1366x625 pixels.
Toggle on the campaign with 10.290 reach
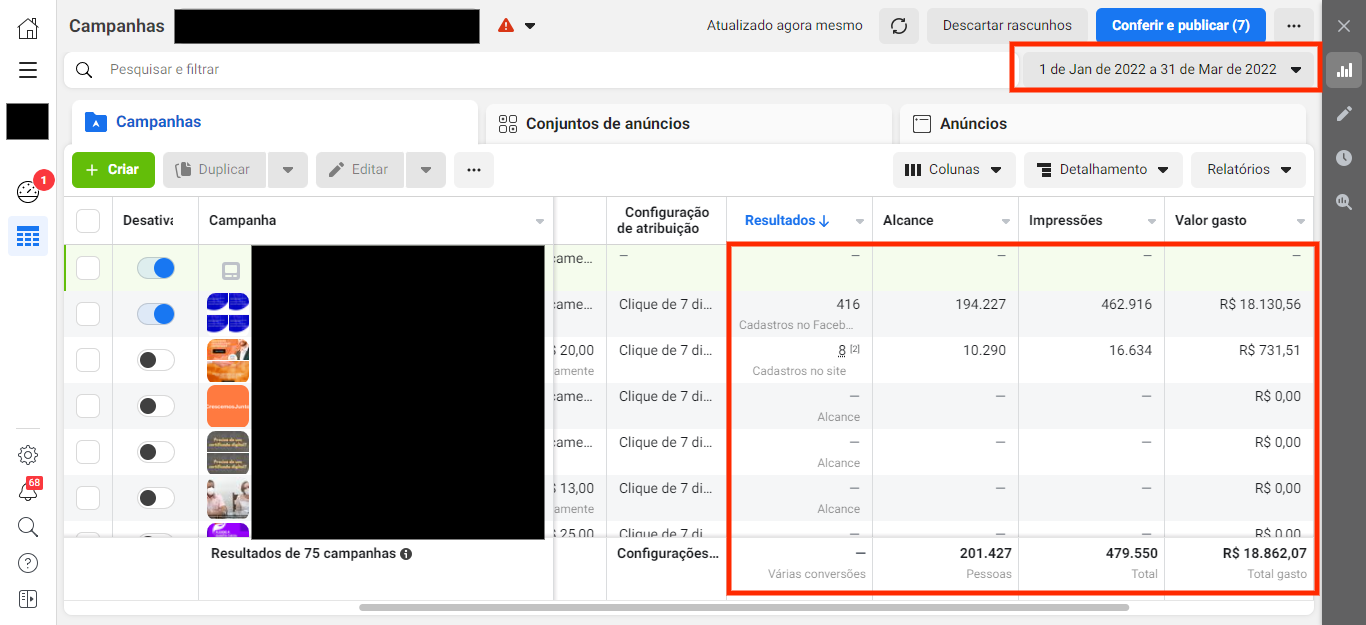tap(156, 360)
